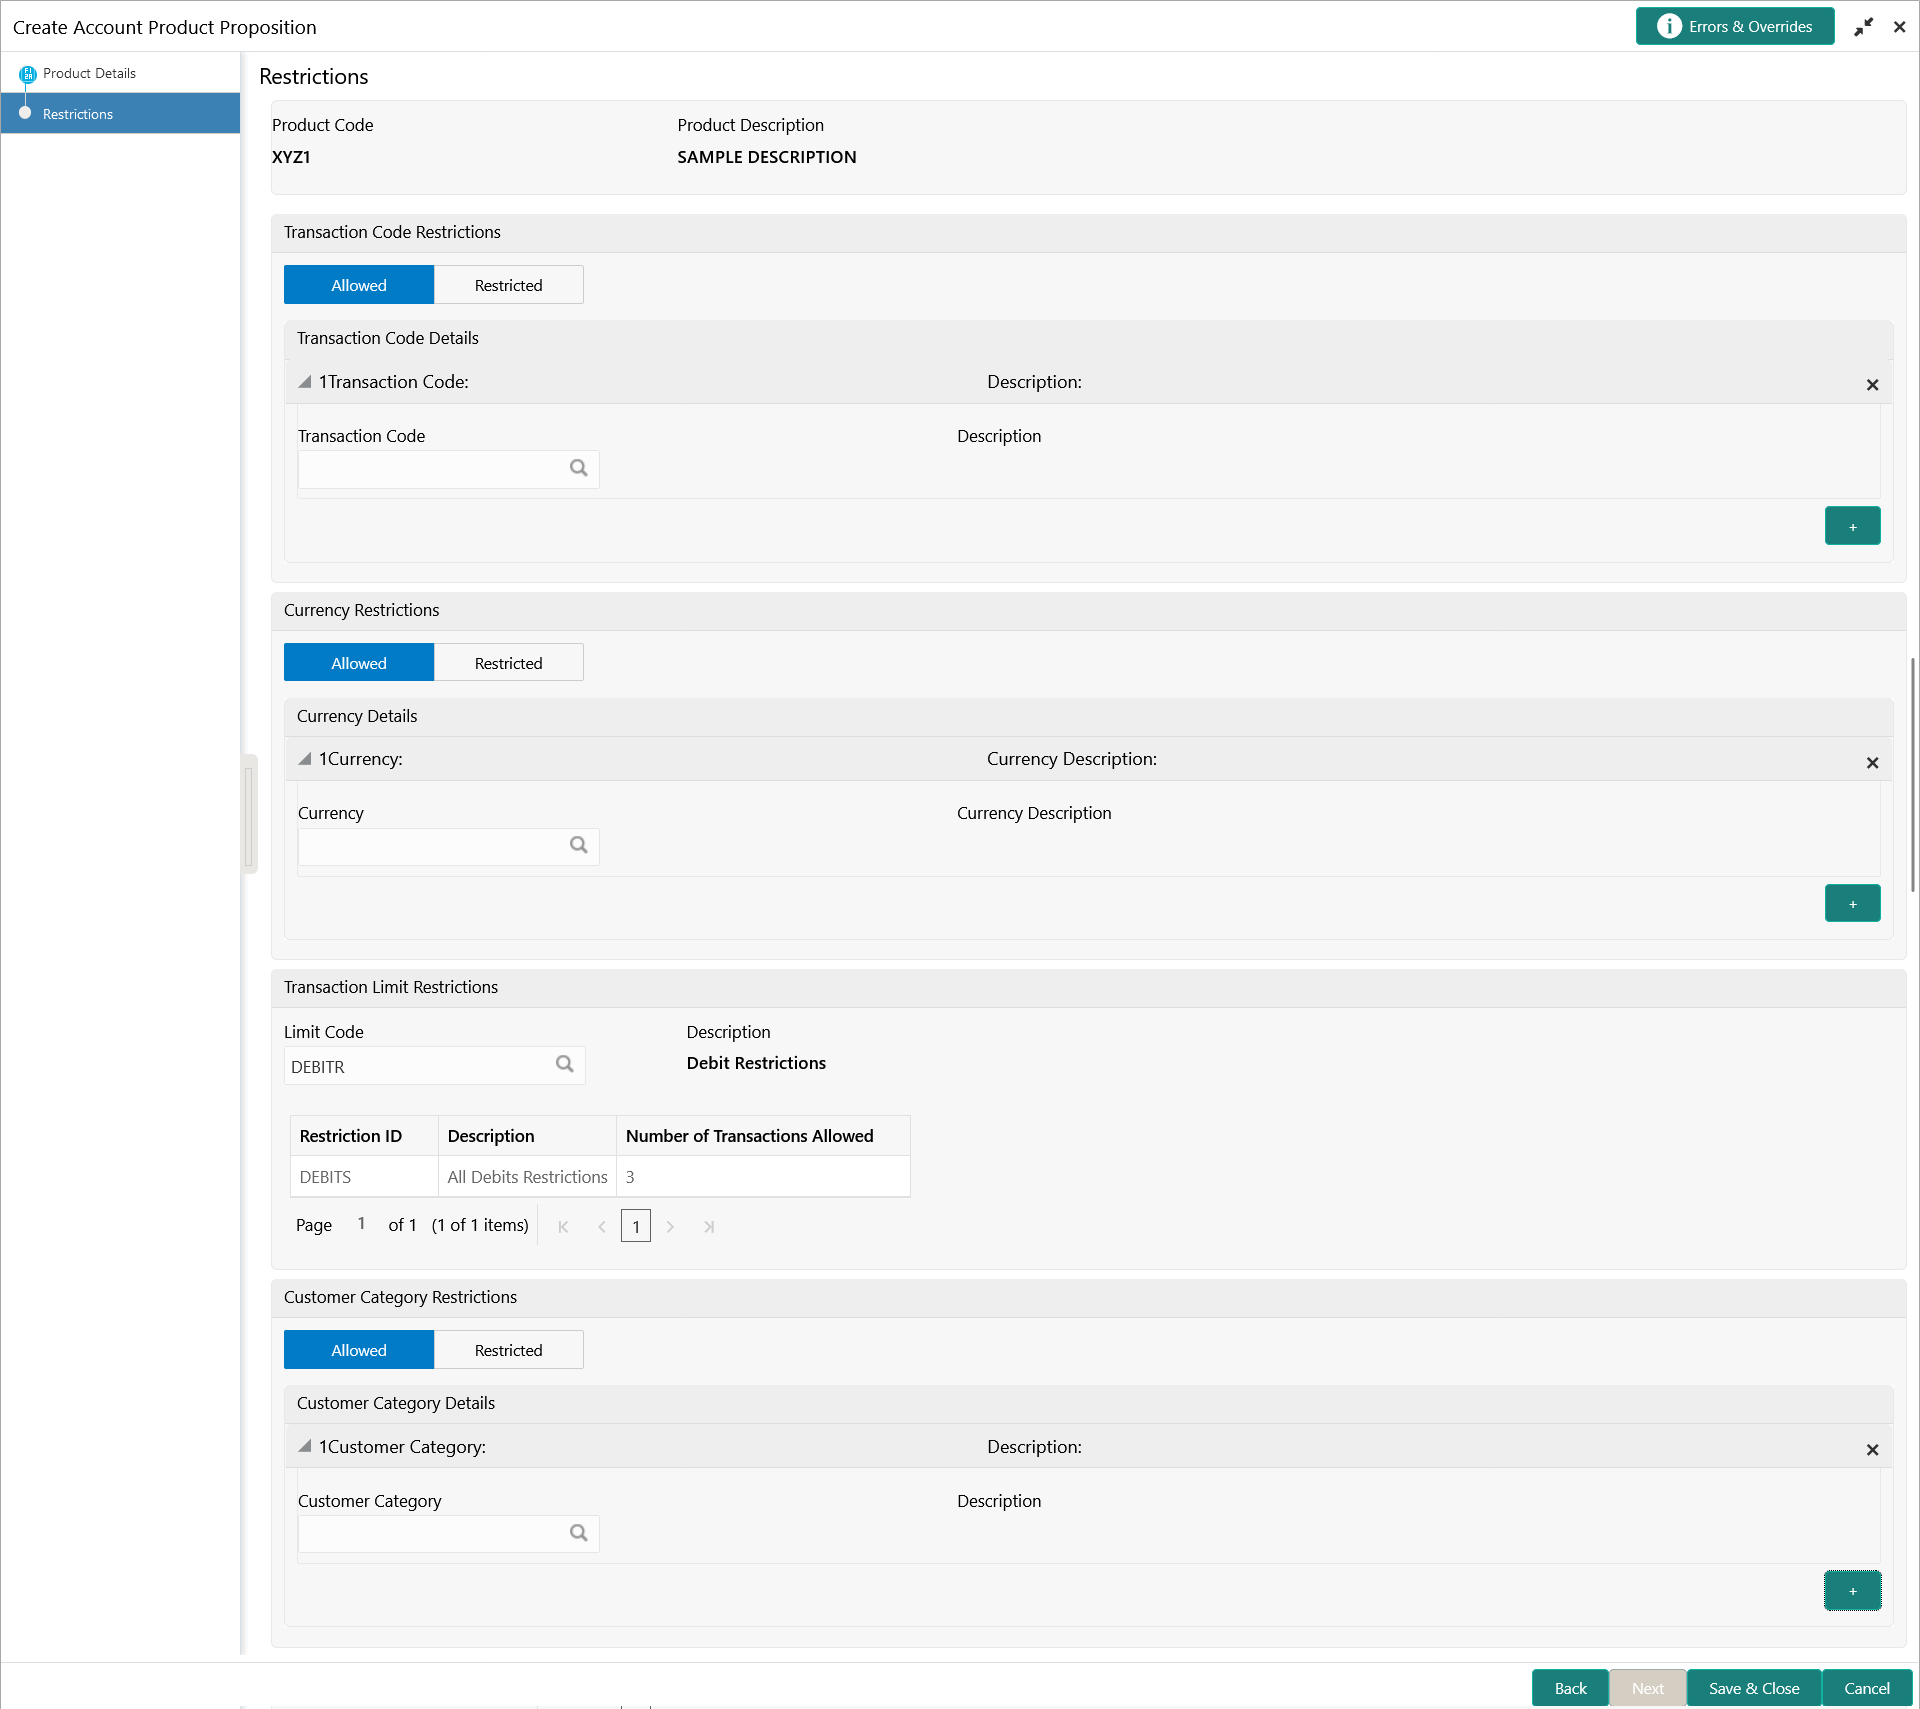
Task: Add a new Transaction Code row
Action: point(1852,526)
